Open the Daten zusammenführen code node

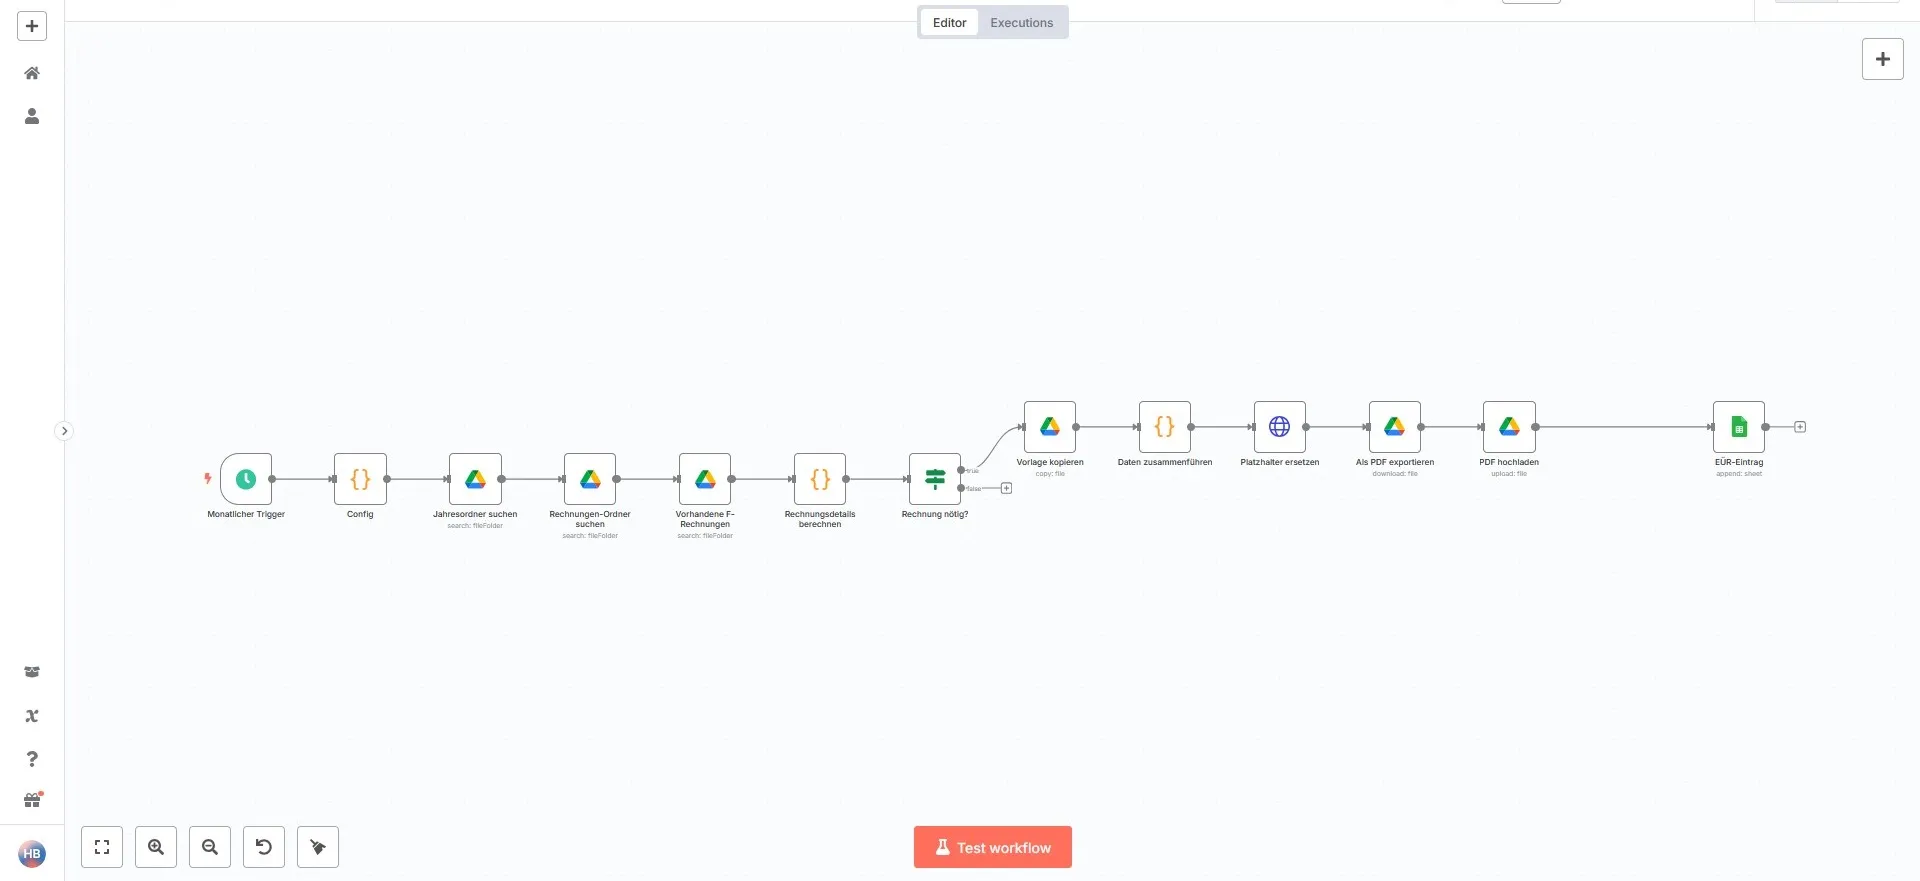pyautogui.click(x=1165, y=427)
